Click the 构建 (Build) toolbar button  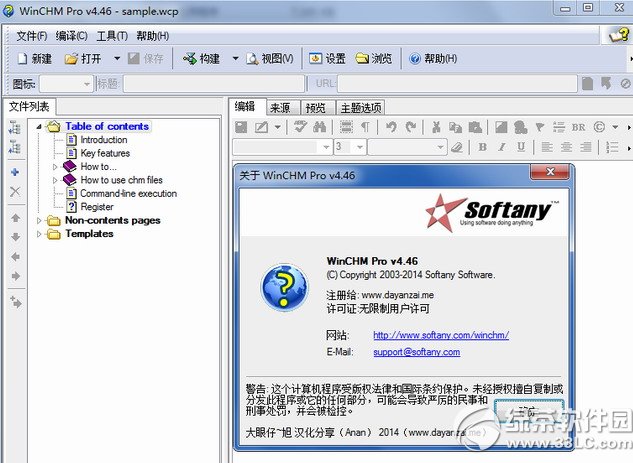[201, 59]
